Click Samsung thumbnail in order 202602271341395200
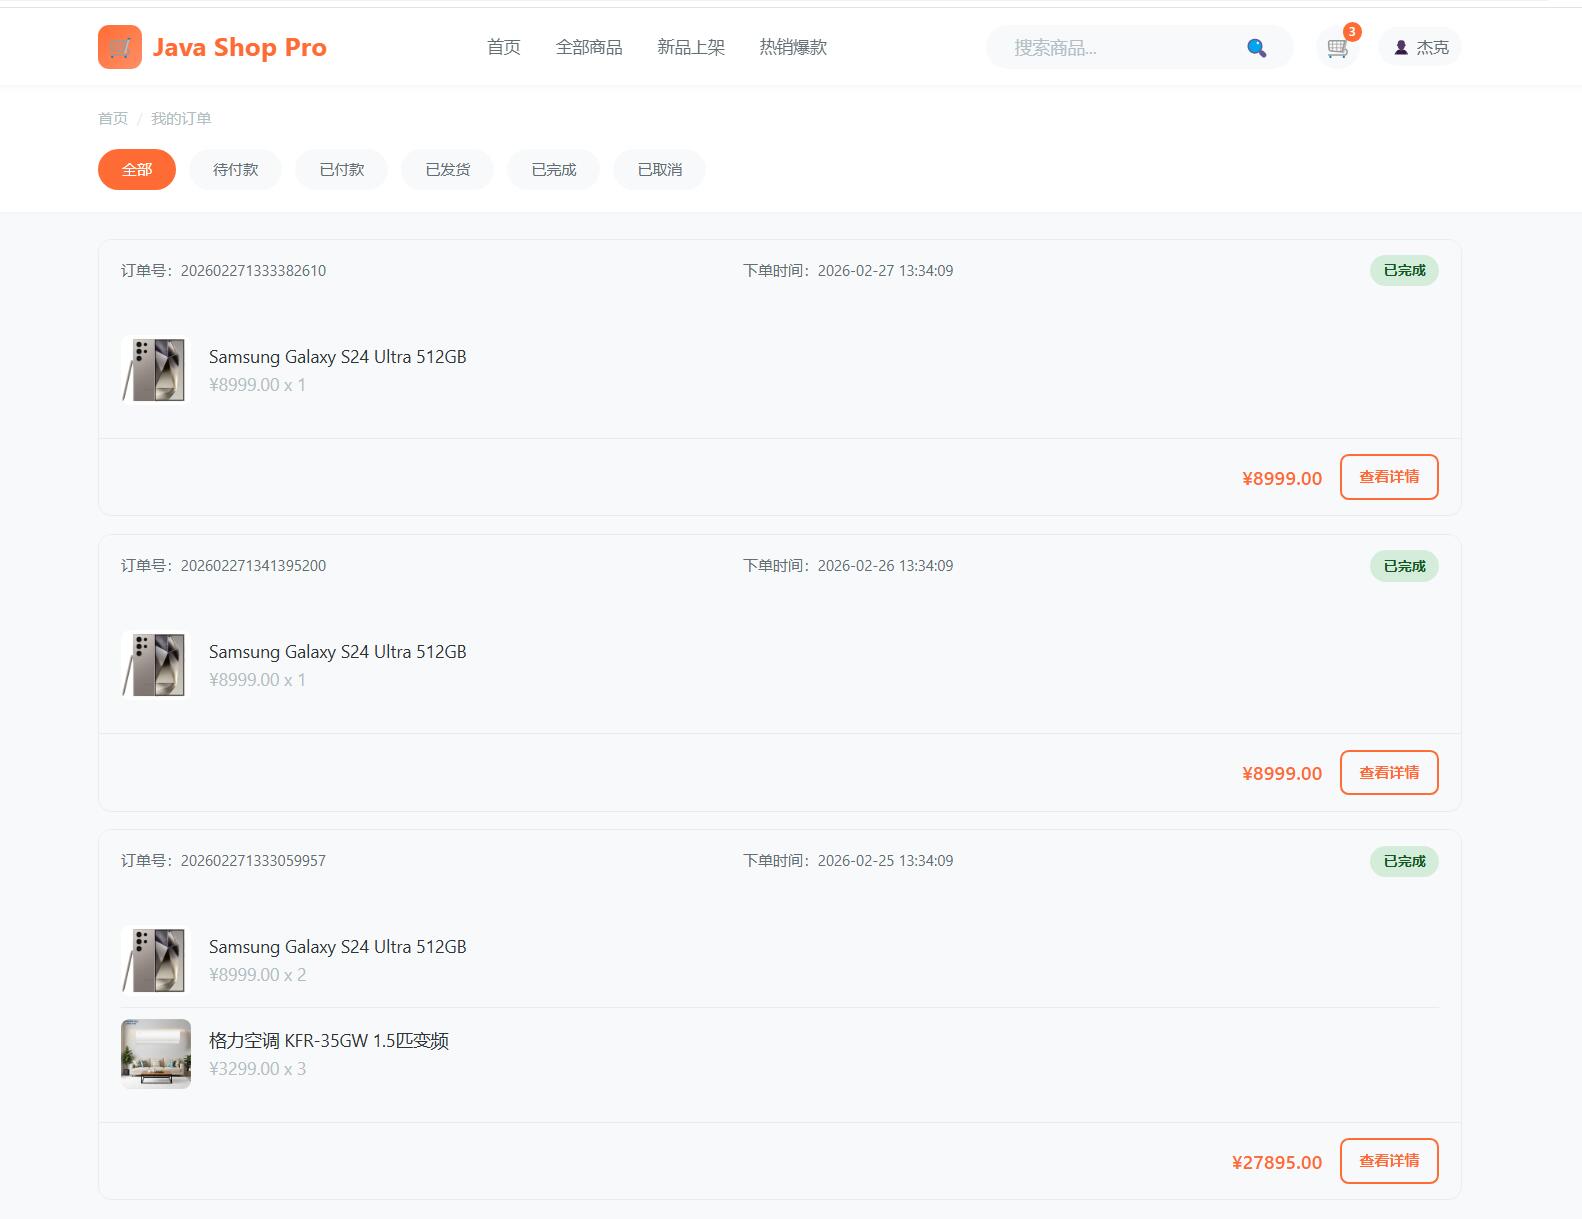The height and width of the screenshot is (1219, 1582). tap(155, 665)
